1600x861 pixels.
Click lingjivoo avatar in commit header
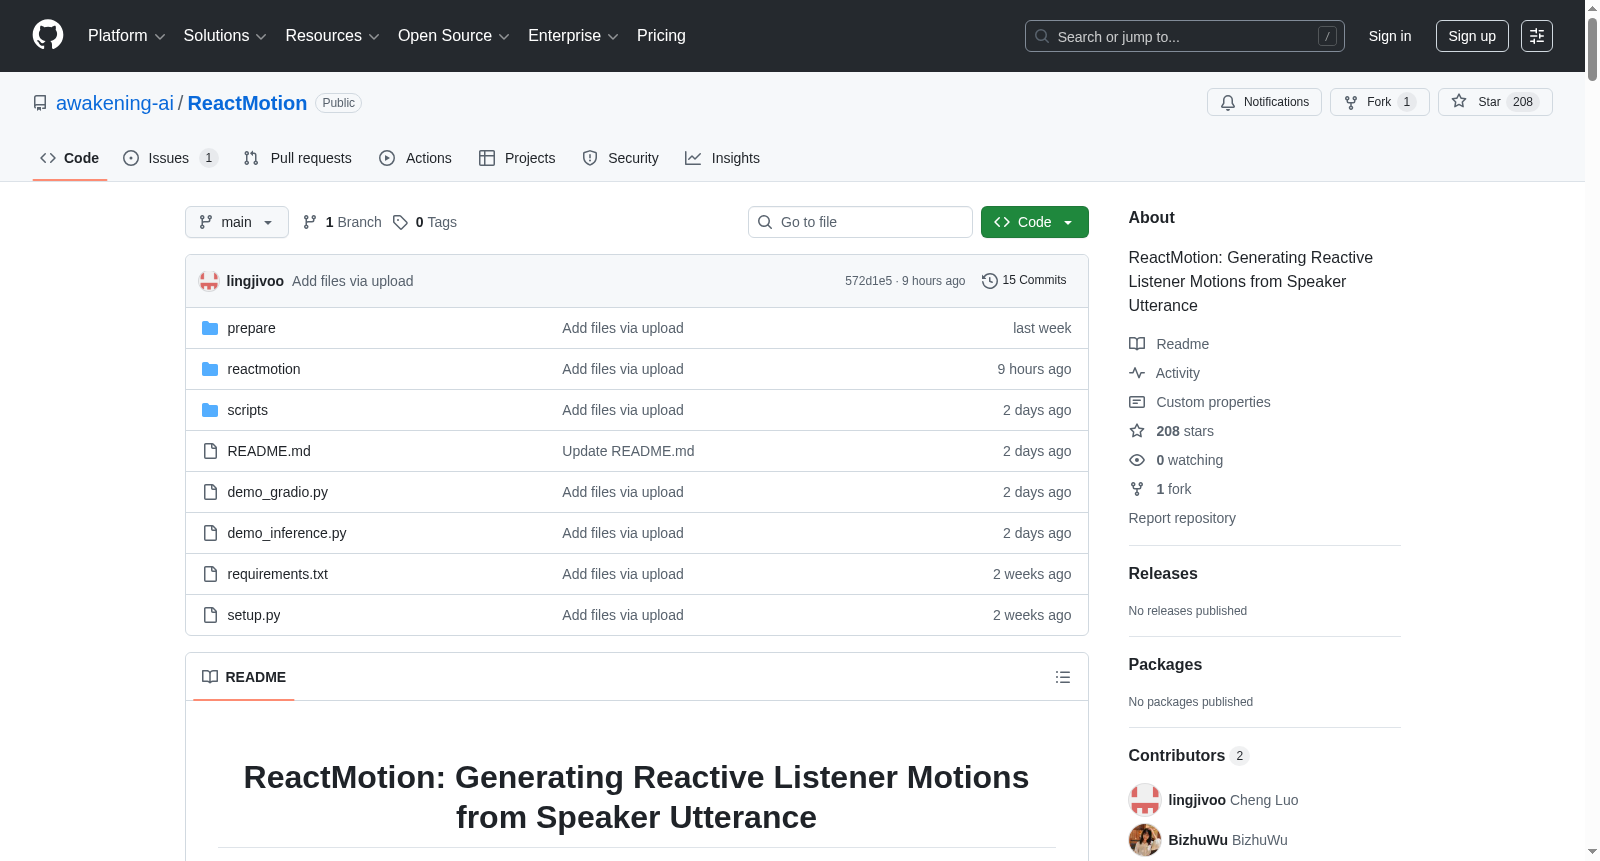click(x=209, y=281)
